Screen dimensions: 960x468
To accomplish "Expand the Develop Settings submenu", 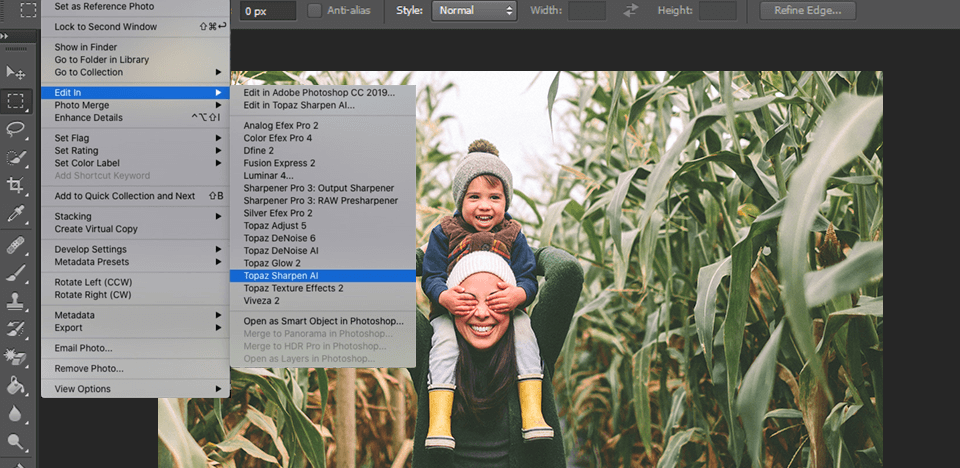I will (x=135, y=249).
